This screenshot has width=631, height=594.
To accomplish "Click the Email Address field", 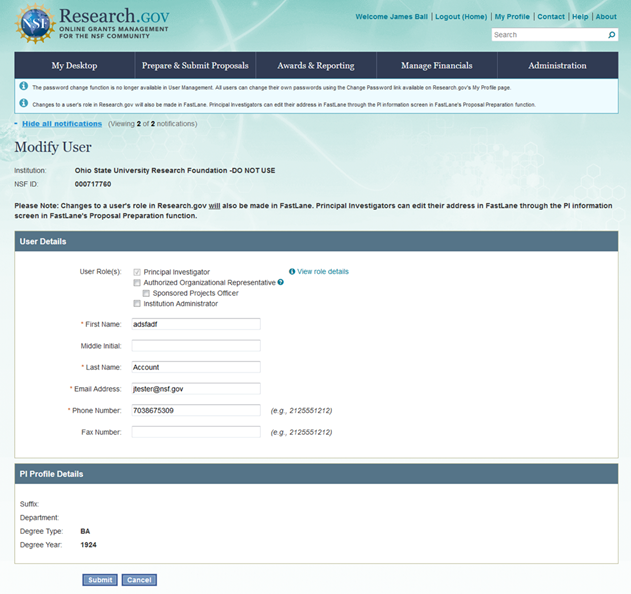I will point(196,389).
